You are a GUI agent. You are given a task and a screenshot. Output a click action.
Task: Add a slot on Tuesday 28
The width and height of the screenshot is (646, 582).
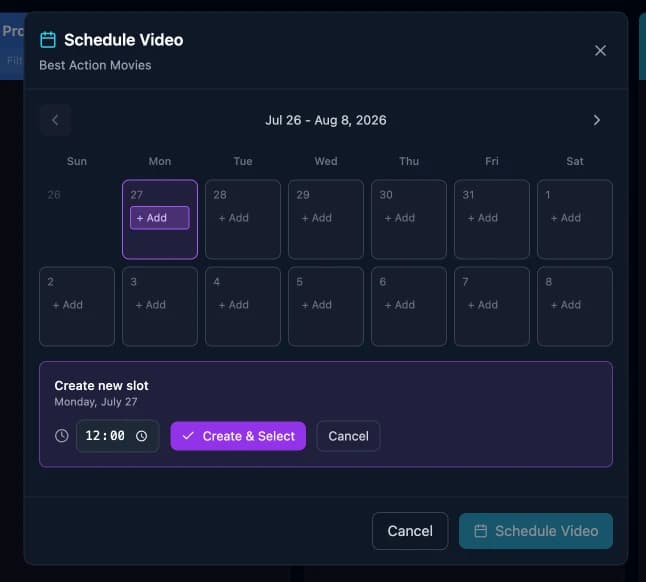pyautogui.click(x=234, y=218)
